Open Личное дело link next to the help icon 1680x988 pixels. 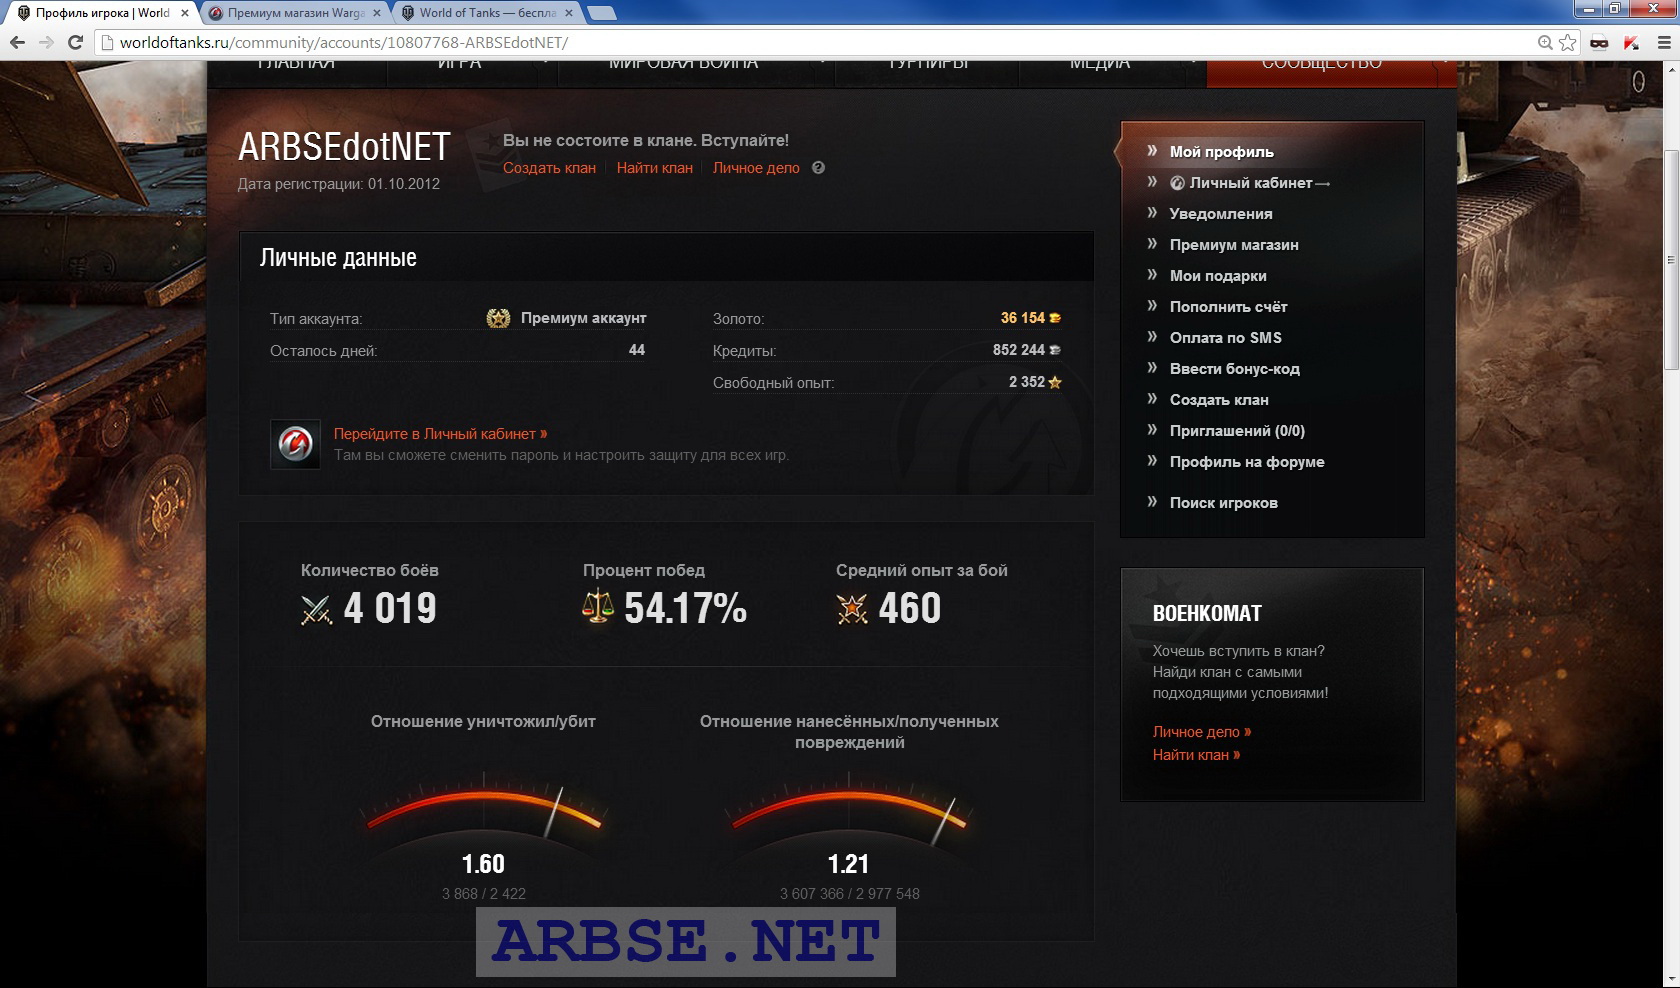(756, 168)
